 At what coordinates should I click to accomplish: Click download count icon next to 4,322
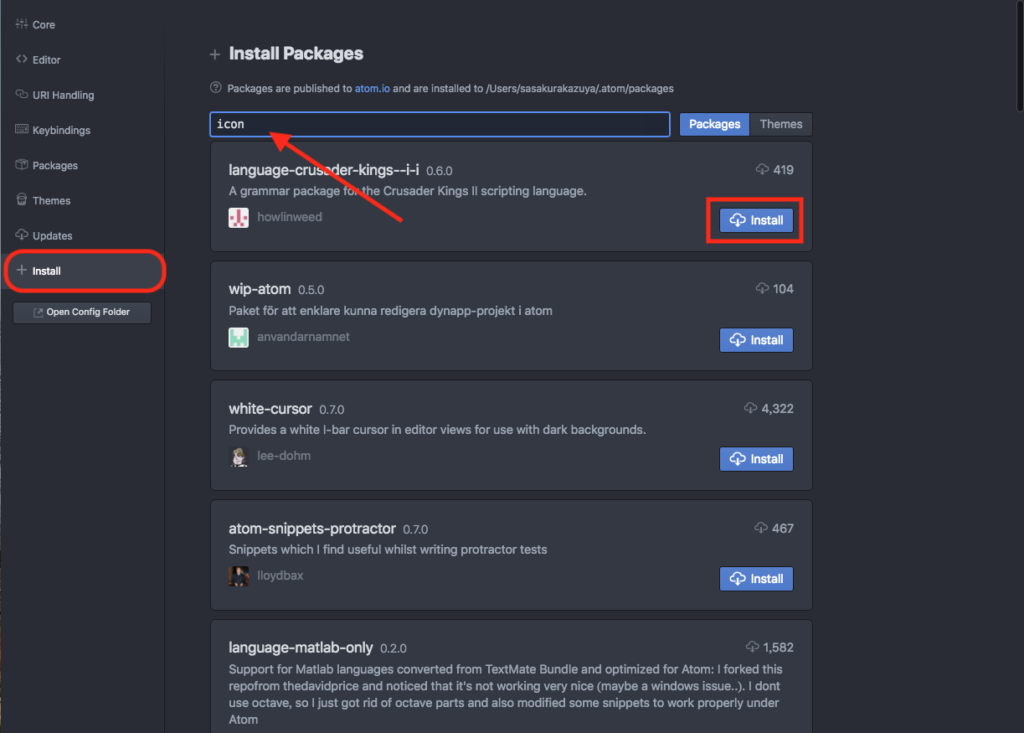pyautogui.click(x=750, y=408)
